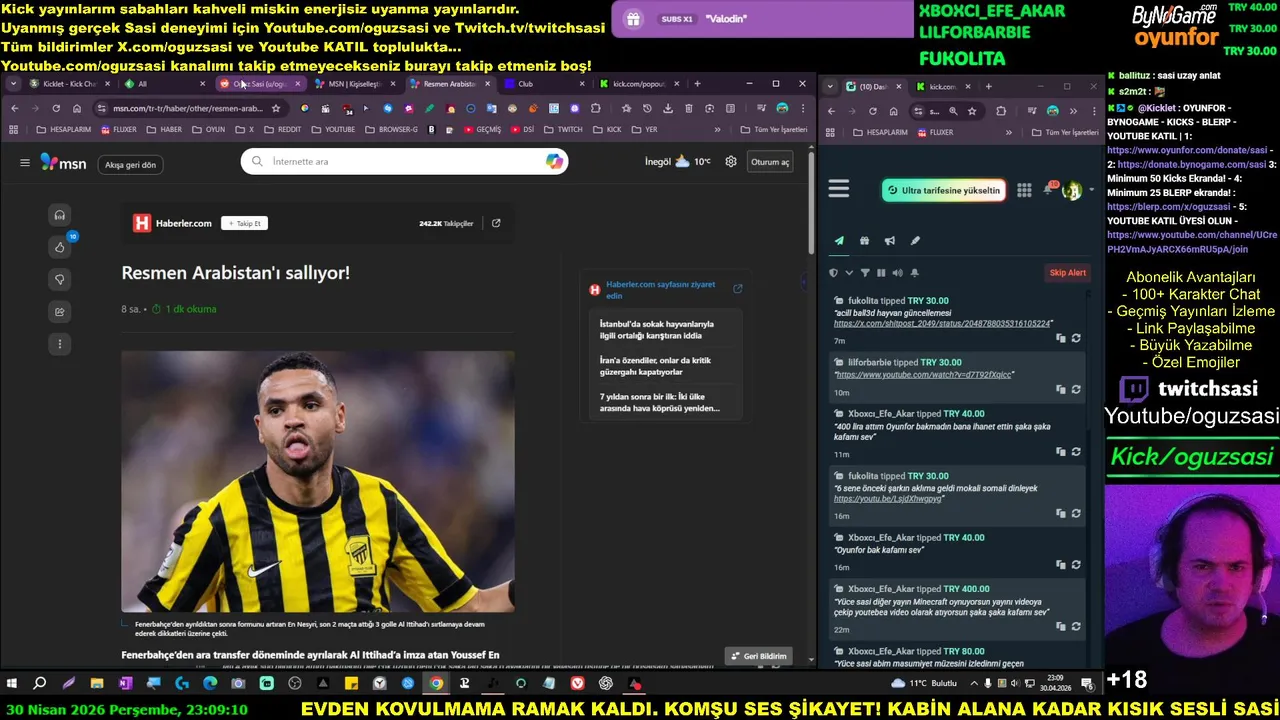Replay Xboxcı_Efe_Akar's TRY 400.00 alert
The image size is (1280, 720).
1076,627
